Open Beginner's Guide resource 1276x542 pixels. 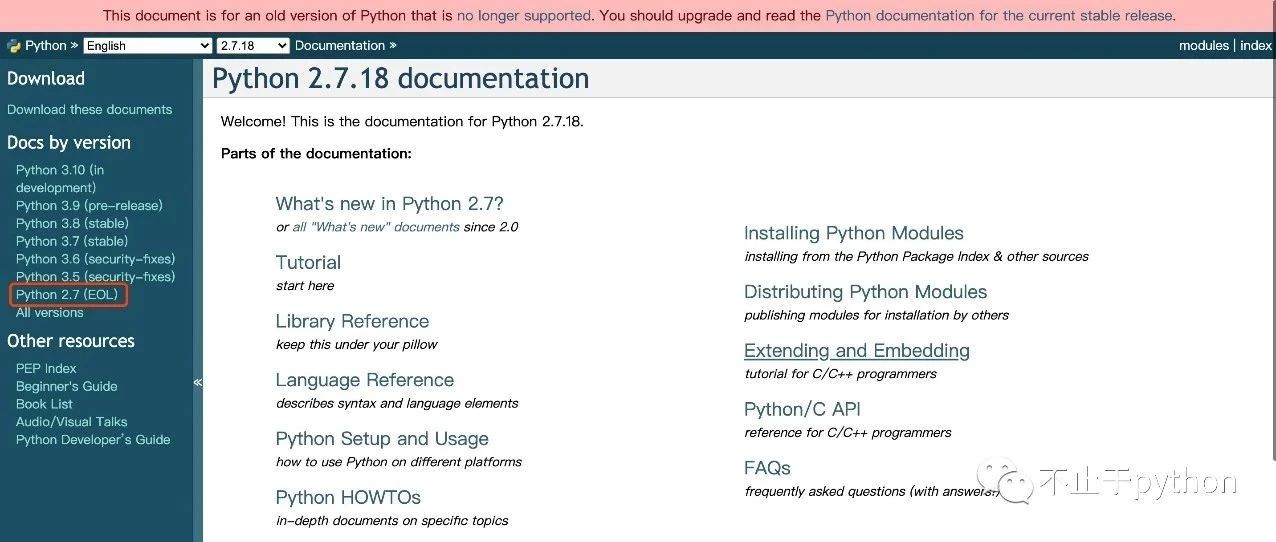click(67, 387)
